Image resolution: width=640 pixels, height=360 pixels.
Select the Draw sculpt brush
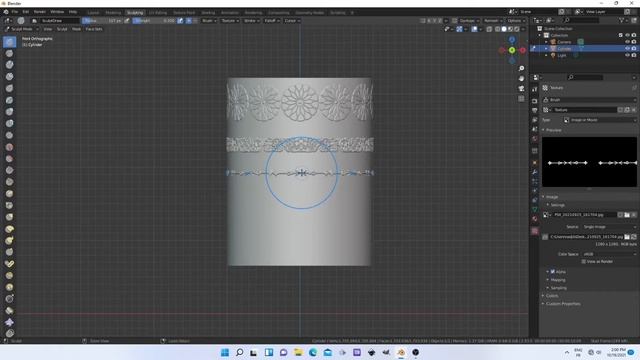[x=9, y=42]
